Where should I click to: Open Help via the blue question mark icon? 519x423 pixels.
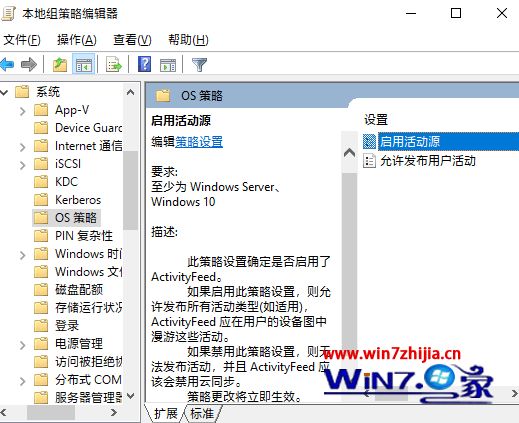145,64
